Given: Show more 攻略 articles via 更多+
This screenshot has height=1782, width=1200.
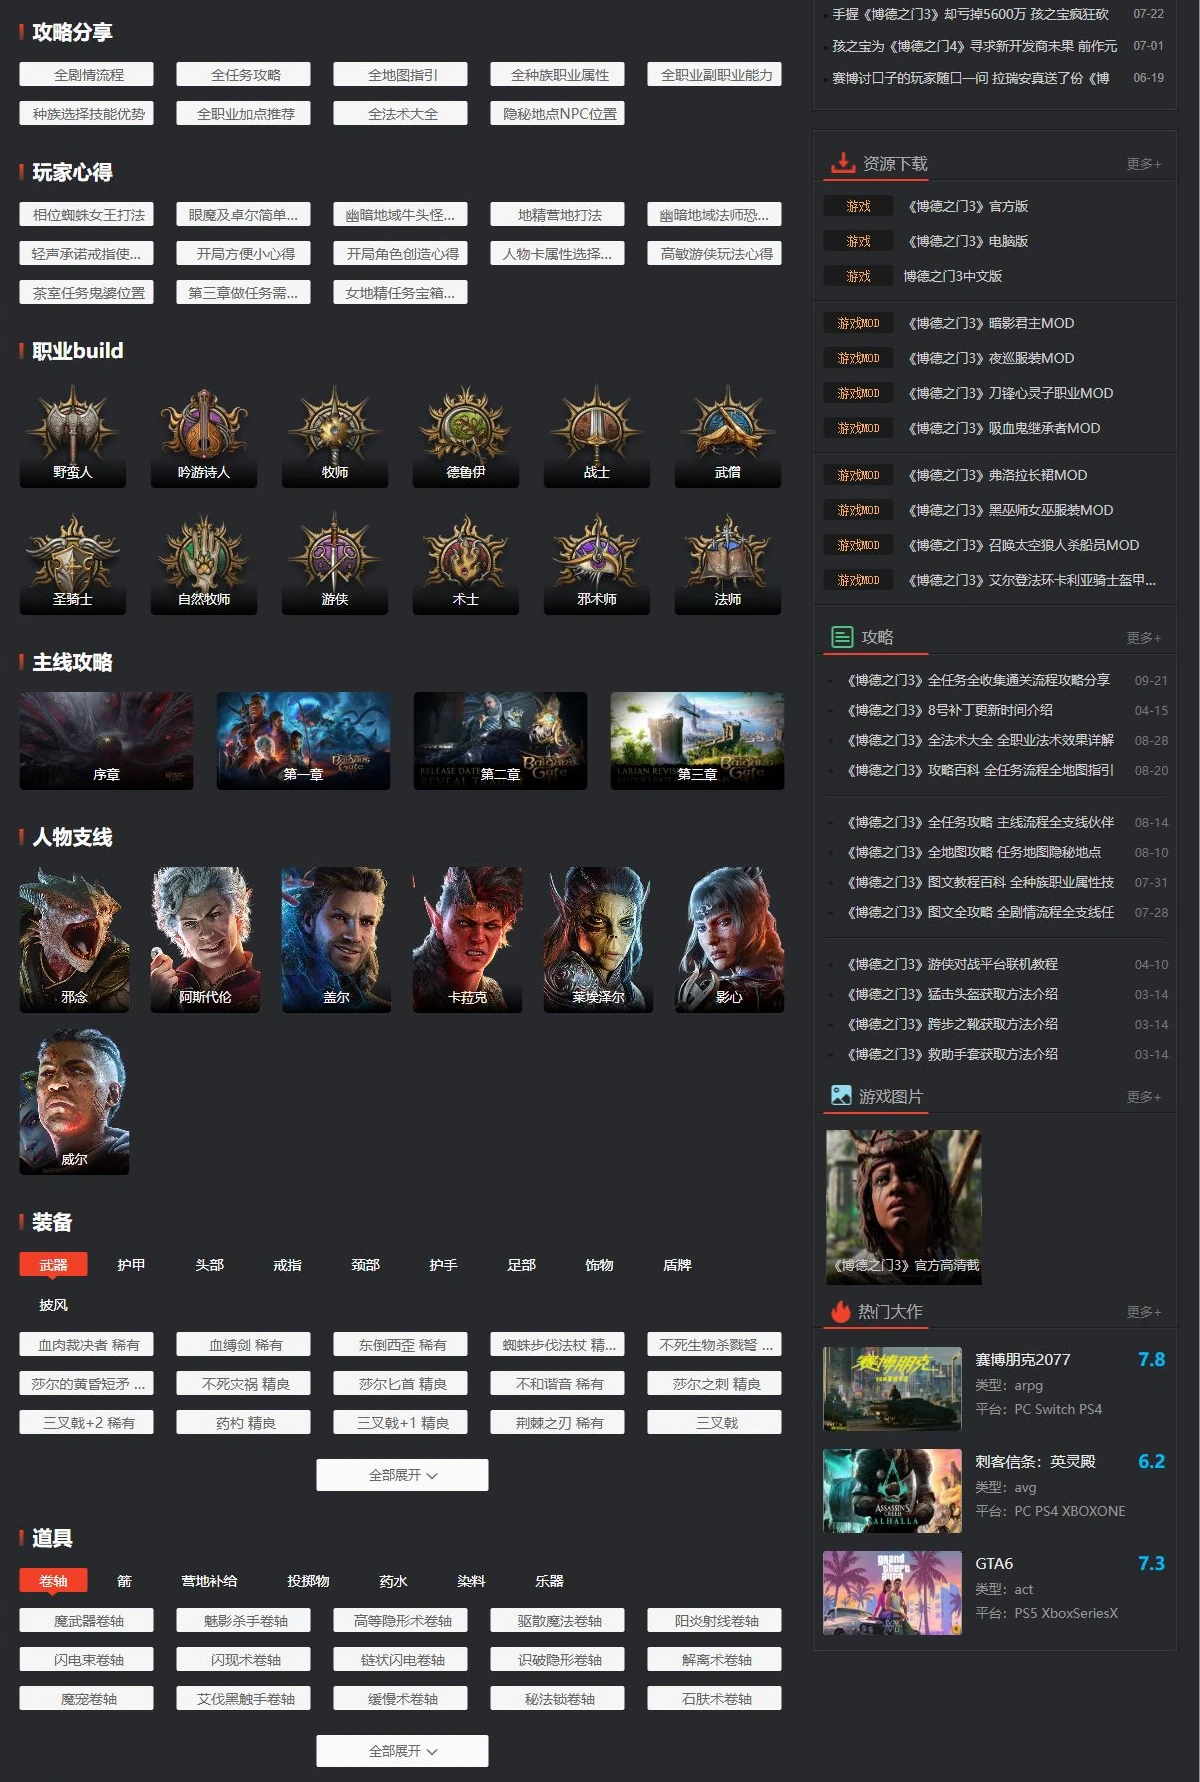Looking at the screenshot, I should coord(1144,638).
